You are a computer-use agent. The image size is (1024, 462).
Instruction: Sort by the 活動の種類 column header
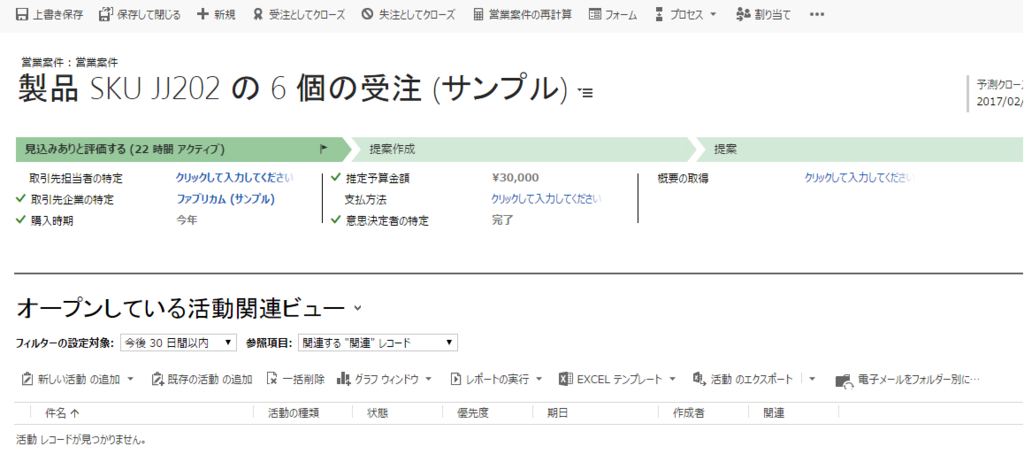pyautogui.click(x=294, y=414)
